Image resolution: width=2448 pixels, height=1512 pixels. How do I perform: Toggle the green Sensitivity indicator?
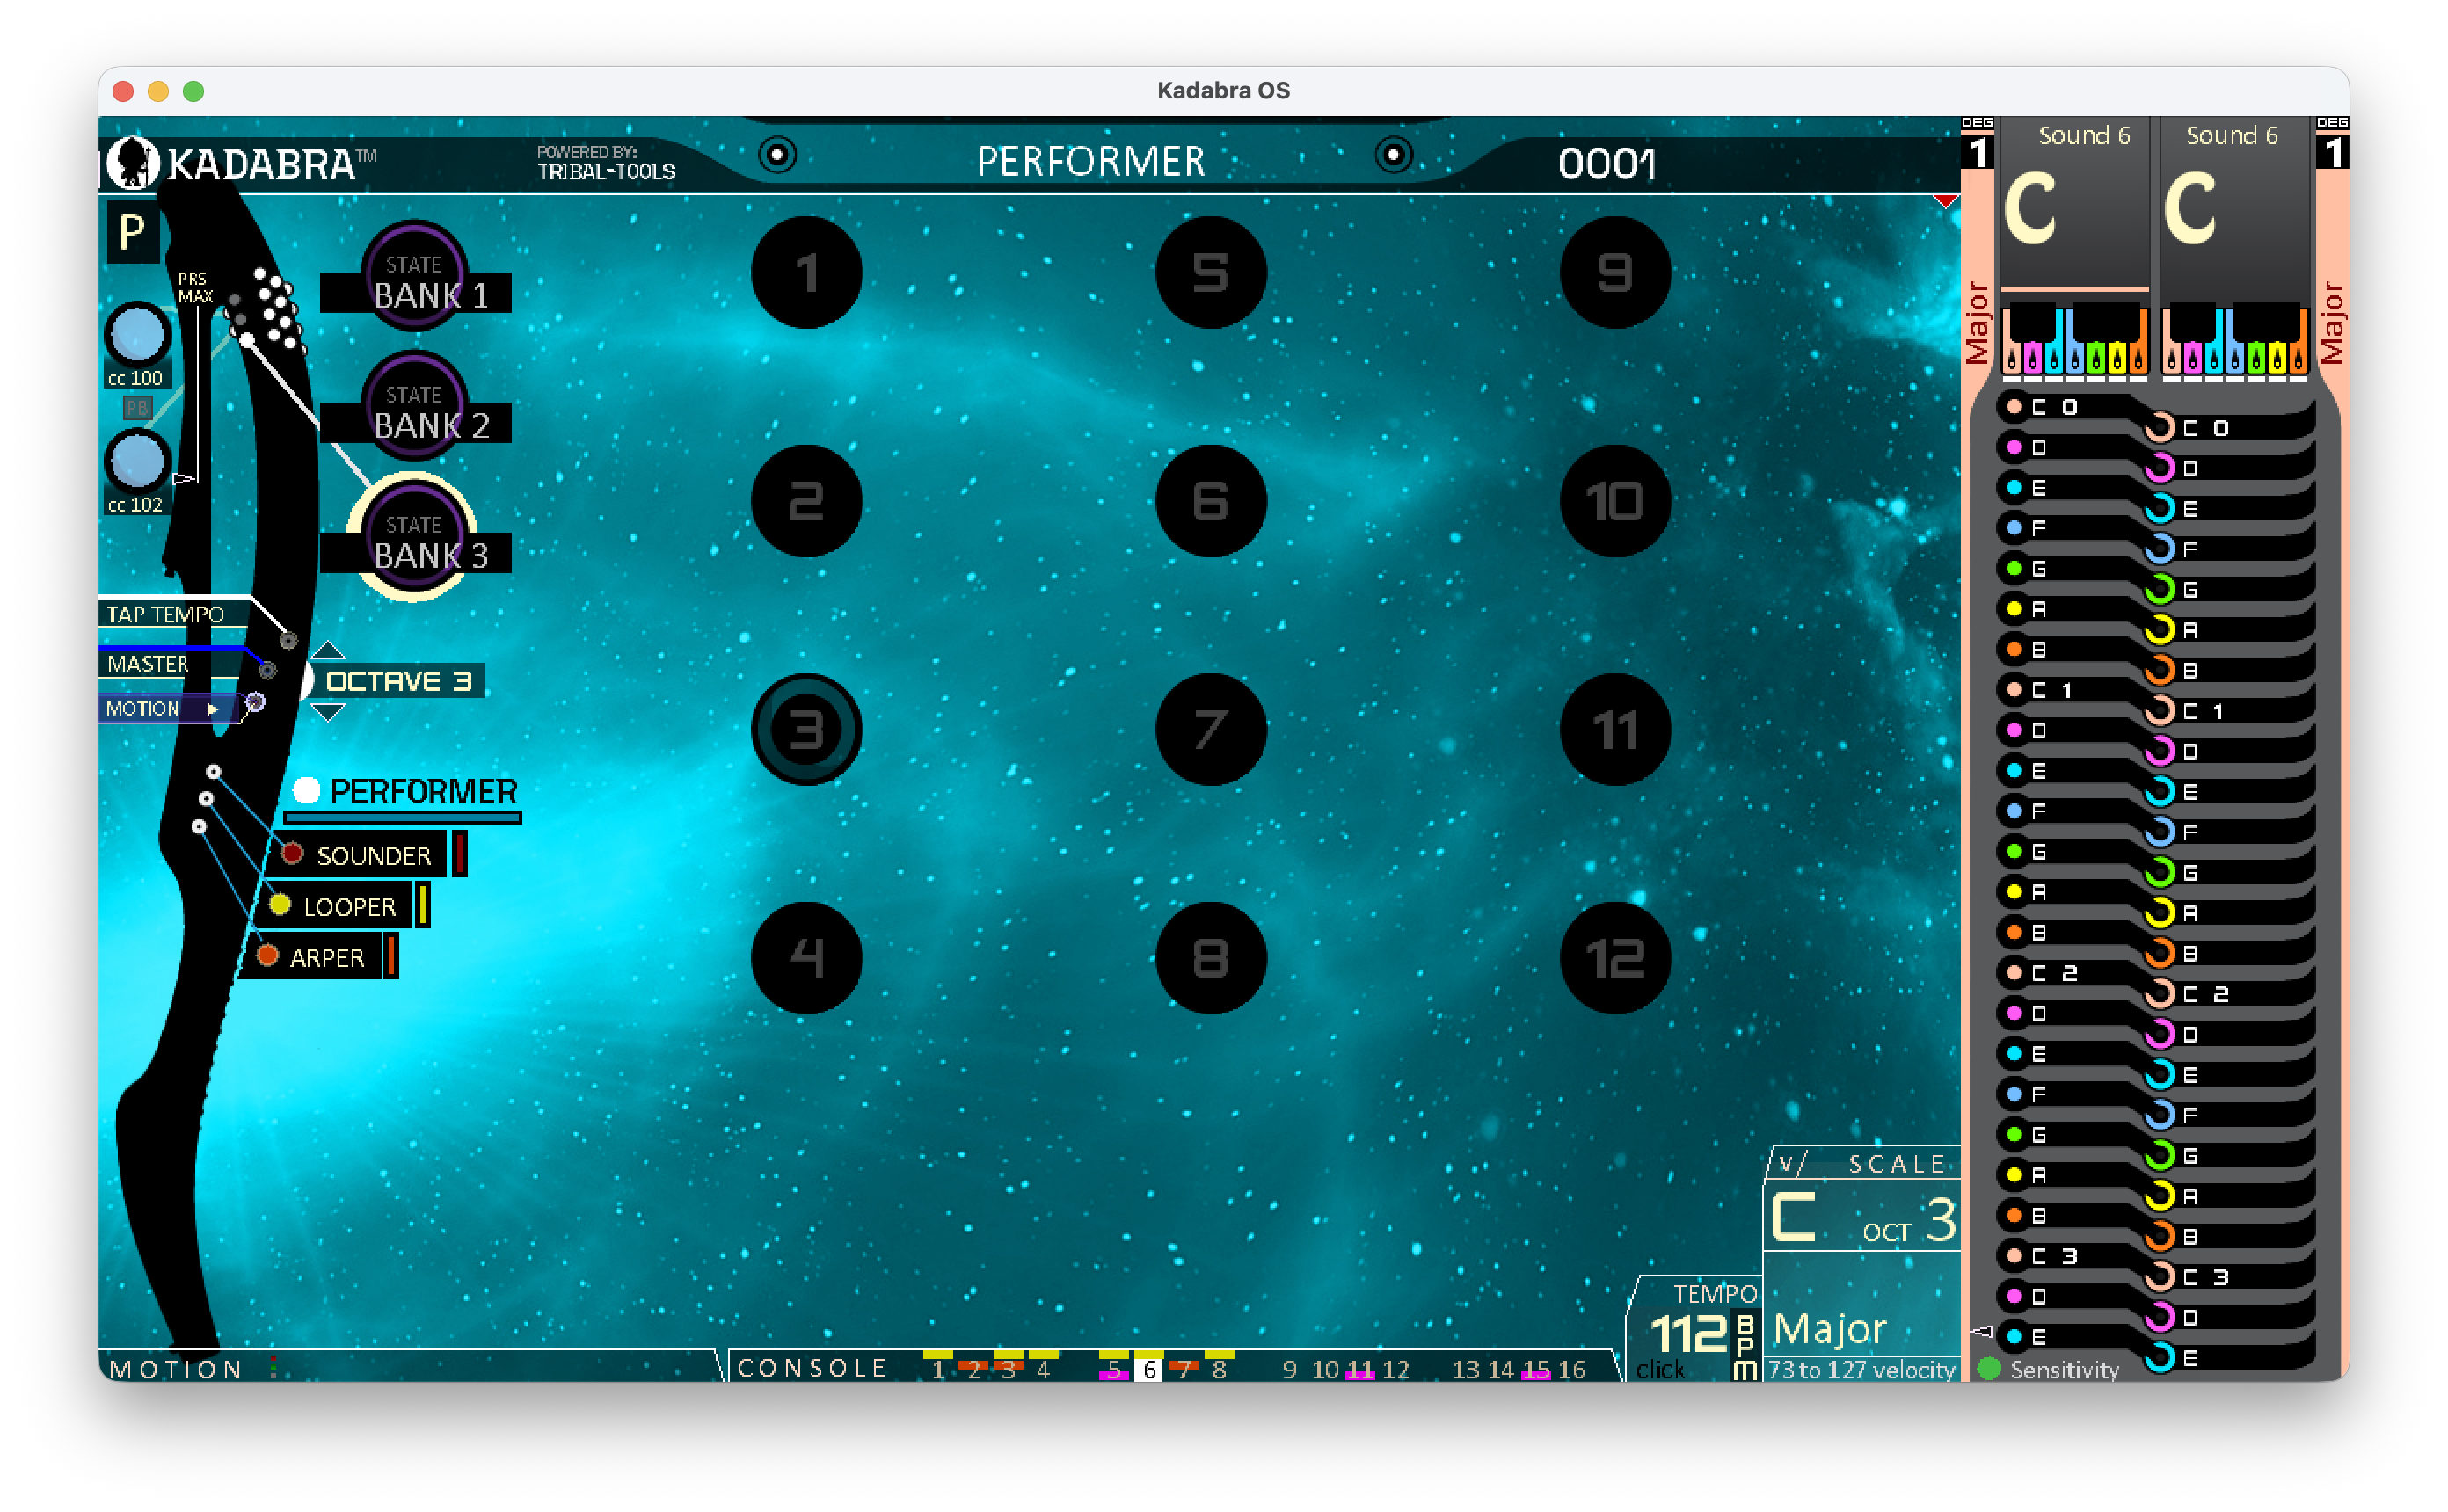pyautogui.click(x=1989, y=1369)
